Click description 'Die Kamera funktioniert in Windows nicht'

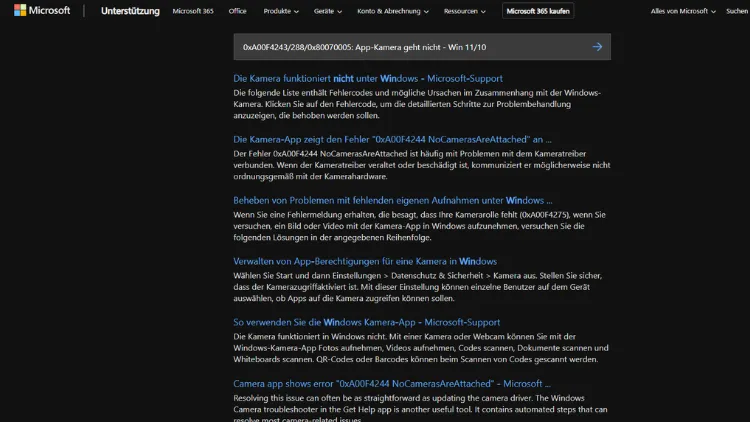(421, 348)
